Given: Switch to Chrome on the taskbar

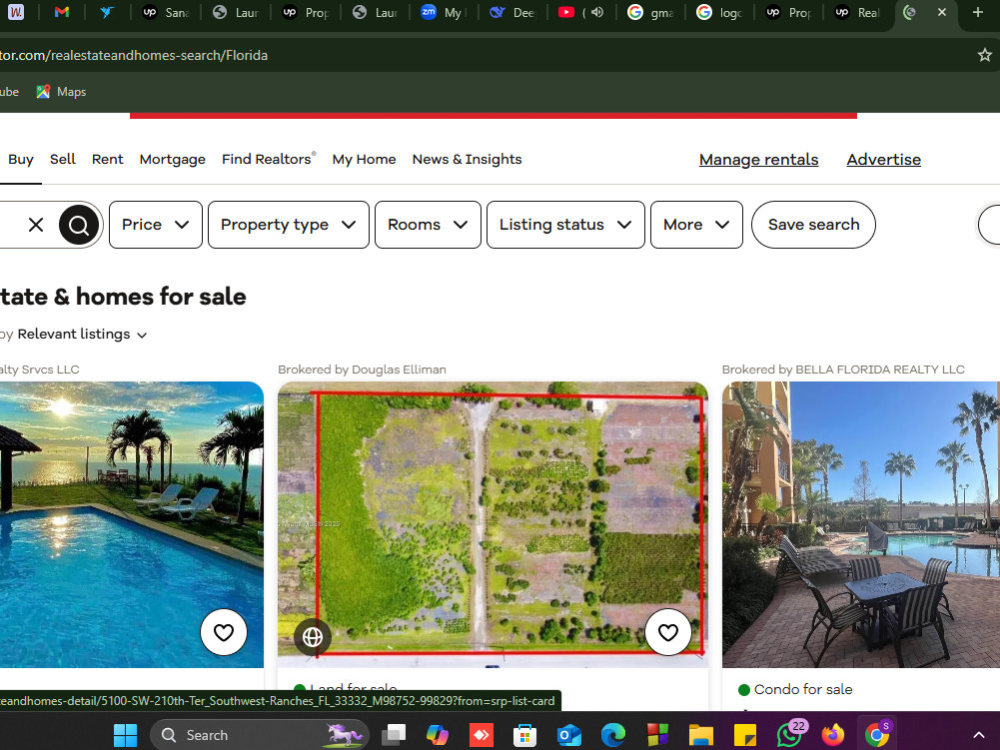Looking at the screenshot, I should point(877,735).
